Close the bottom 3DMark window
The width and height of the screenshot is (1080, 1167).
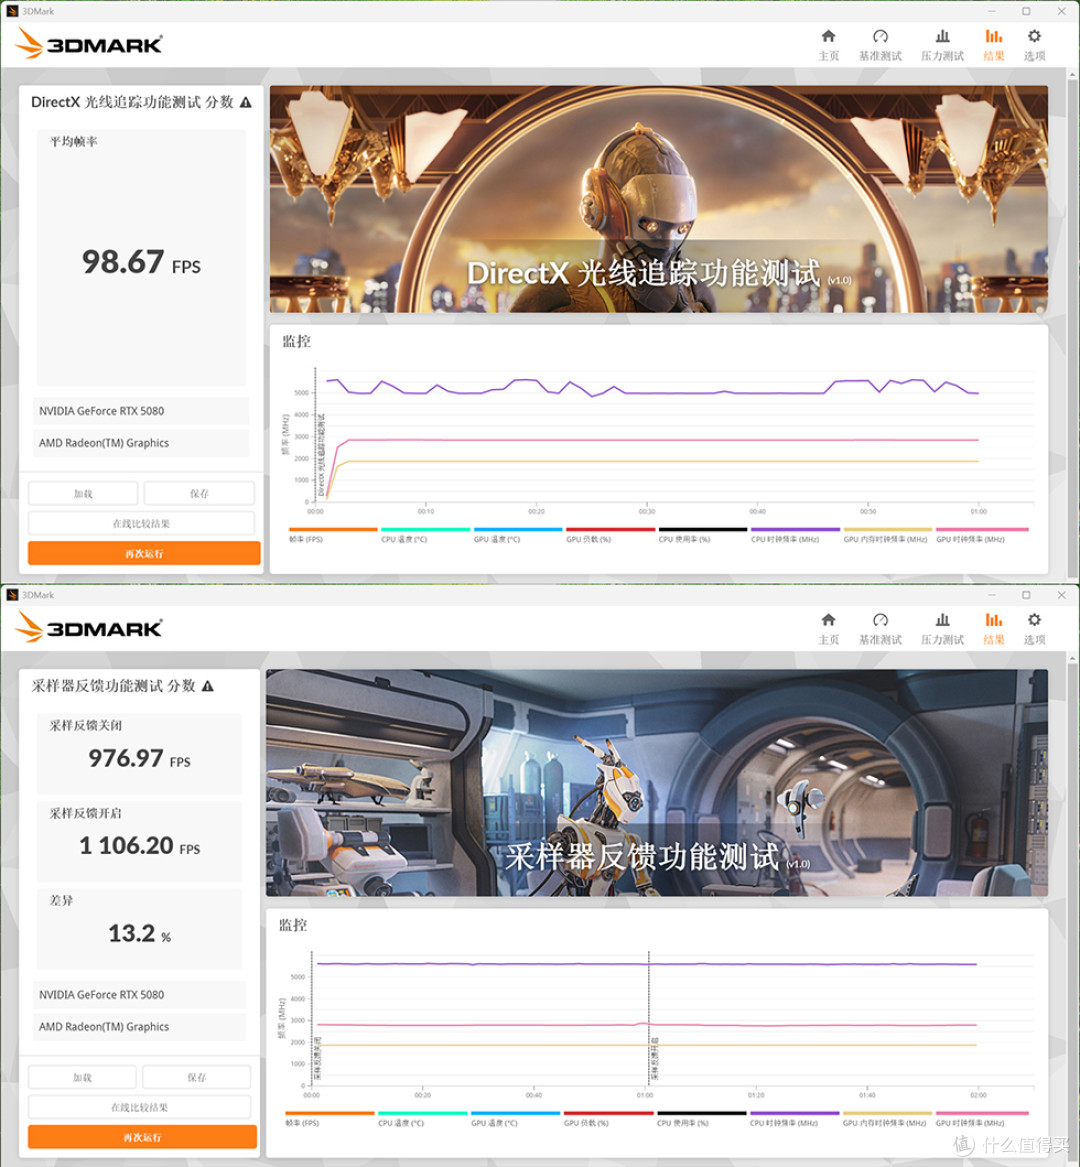point(1061,595)
